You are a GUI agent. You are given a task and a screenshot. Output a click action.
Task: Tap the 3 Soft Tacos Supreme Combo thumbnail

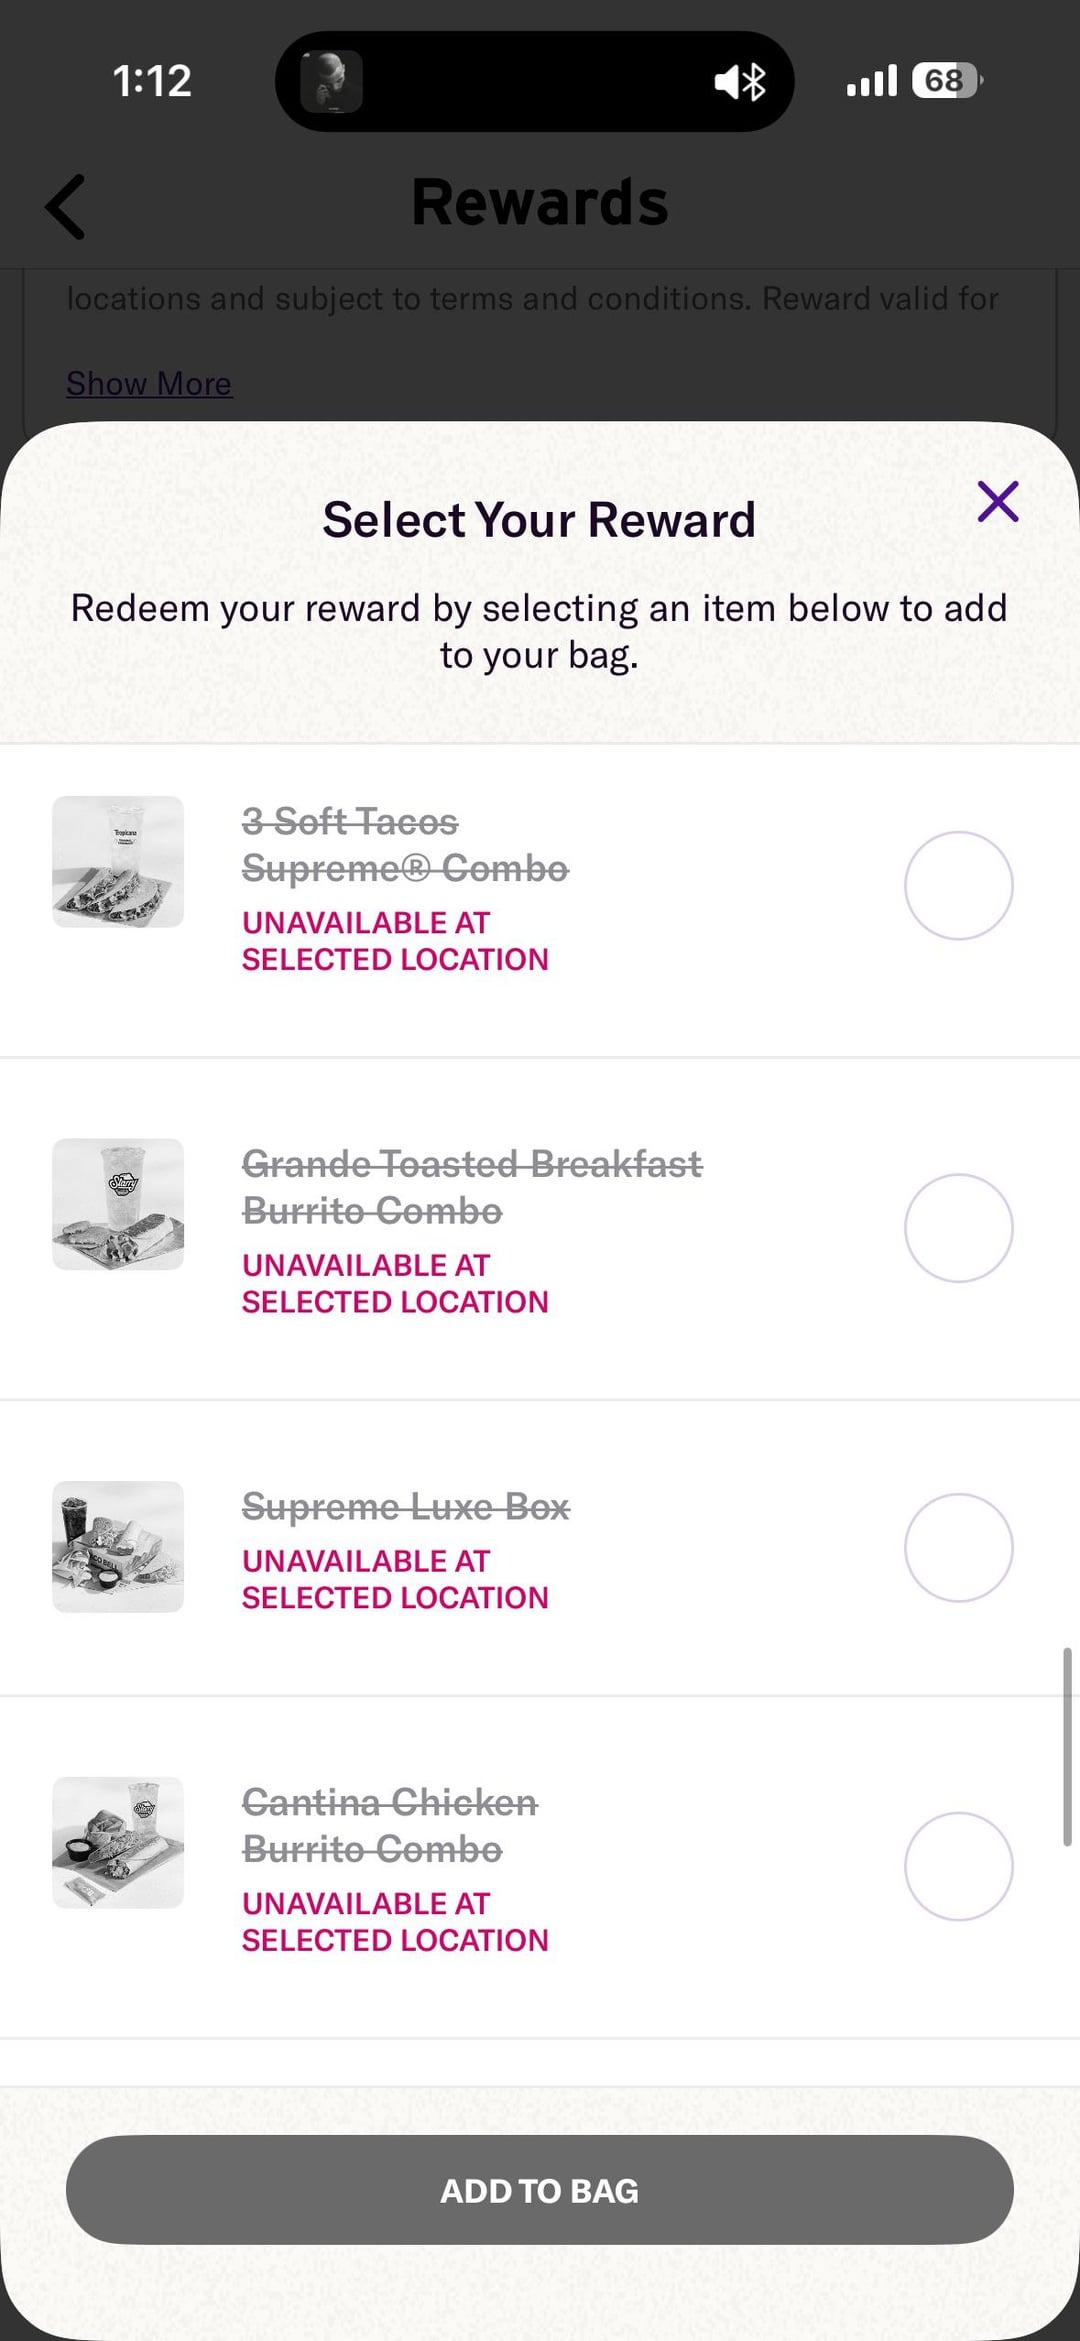(118, 861)
